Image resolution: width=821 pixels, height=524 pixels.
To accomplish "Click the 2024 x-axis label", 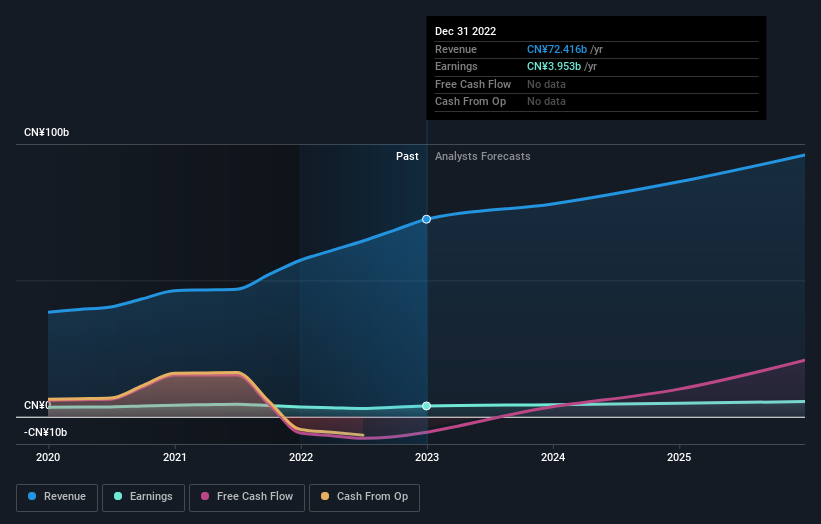I will pyautogui.click(x=553, y=458).
